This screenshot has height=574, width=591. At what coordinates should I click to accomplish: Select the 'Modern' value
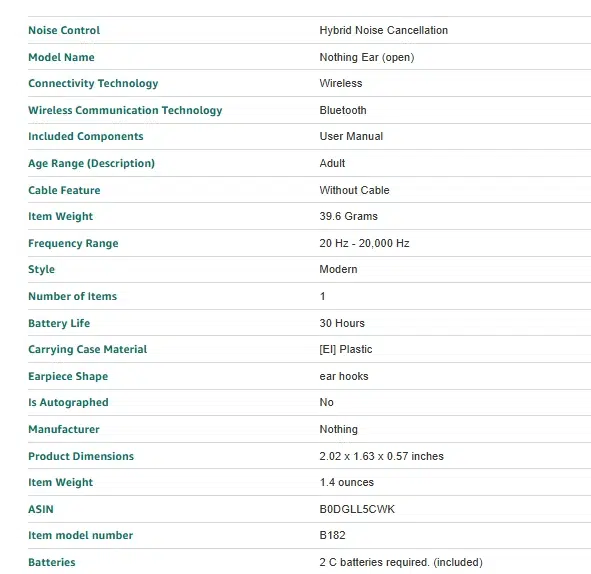coord(338,269)
